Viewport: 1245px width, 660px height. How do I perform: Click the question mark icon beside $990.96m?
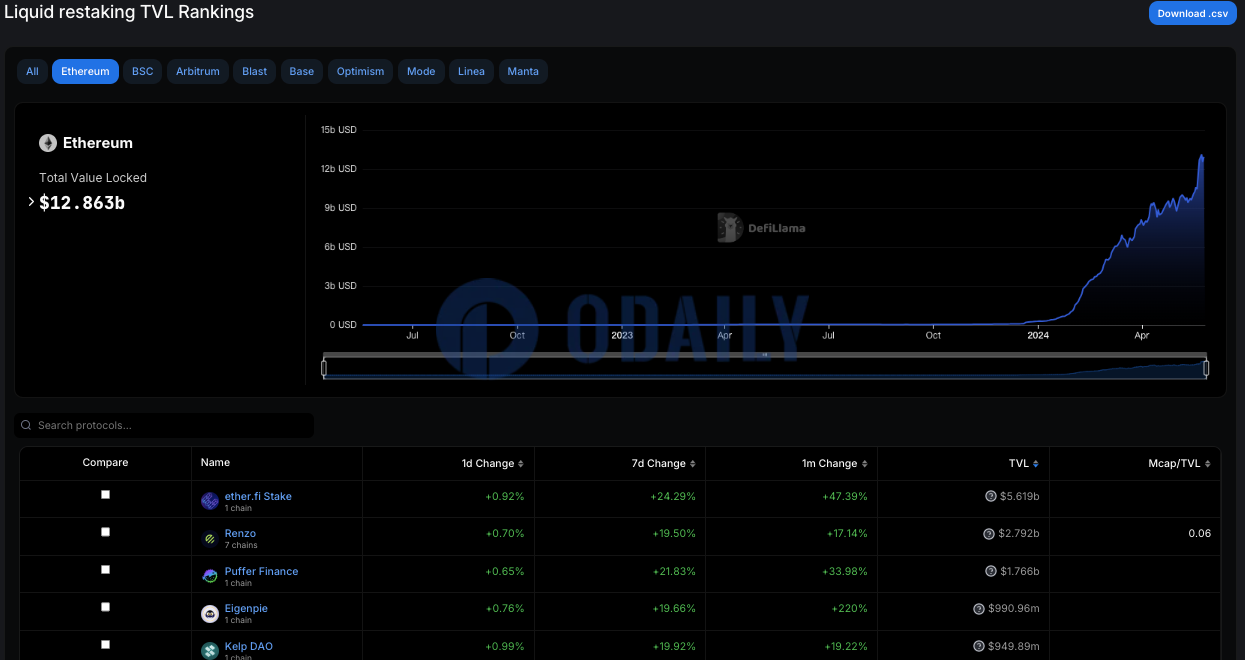pyautogui.click(x=979, y=609)
